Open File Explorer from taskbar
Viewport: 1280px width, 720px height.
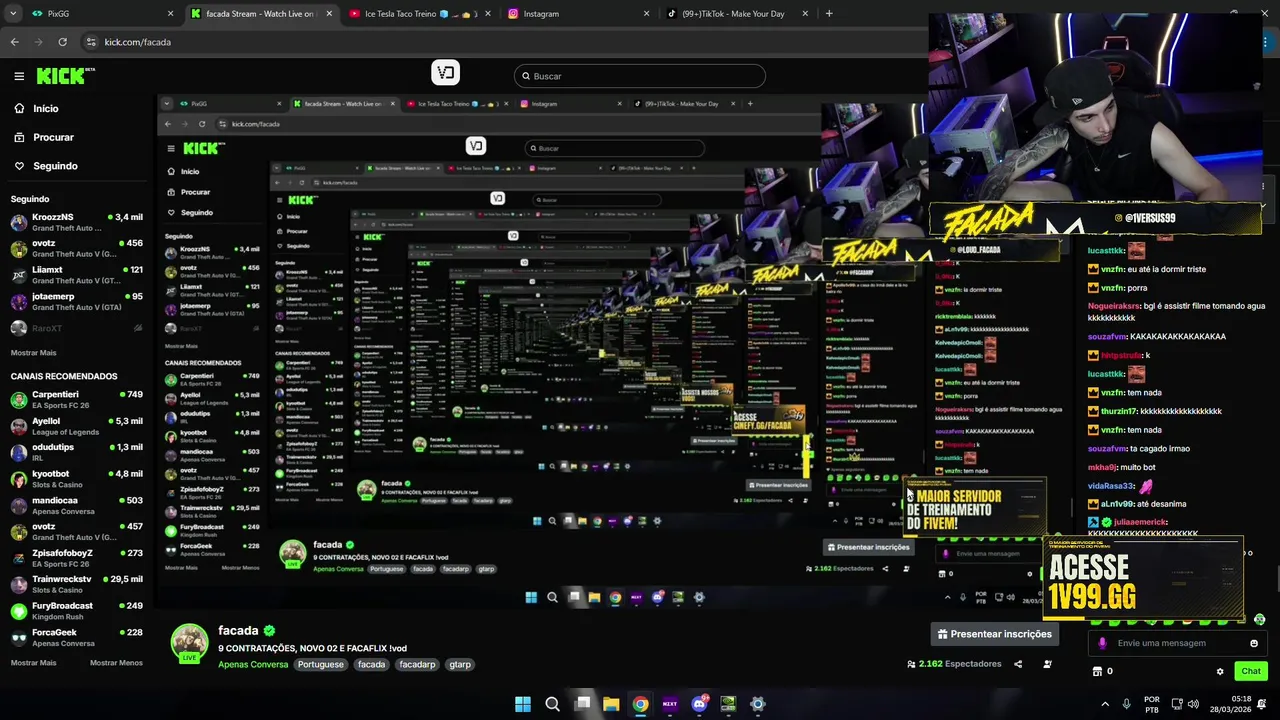pos(611,704)
